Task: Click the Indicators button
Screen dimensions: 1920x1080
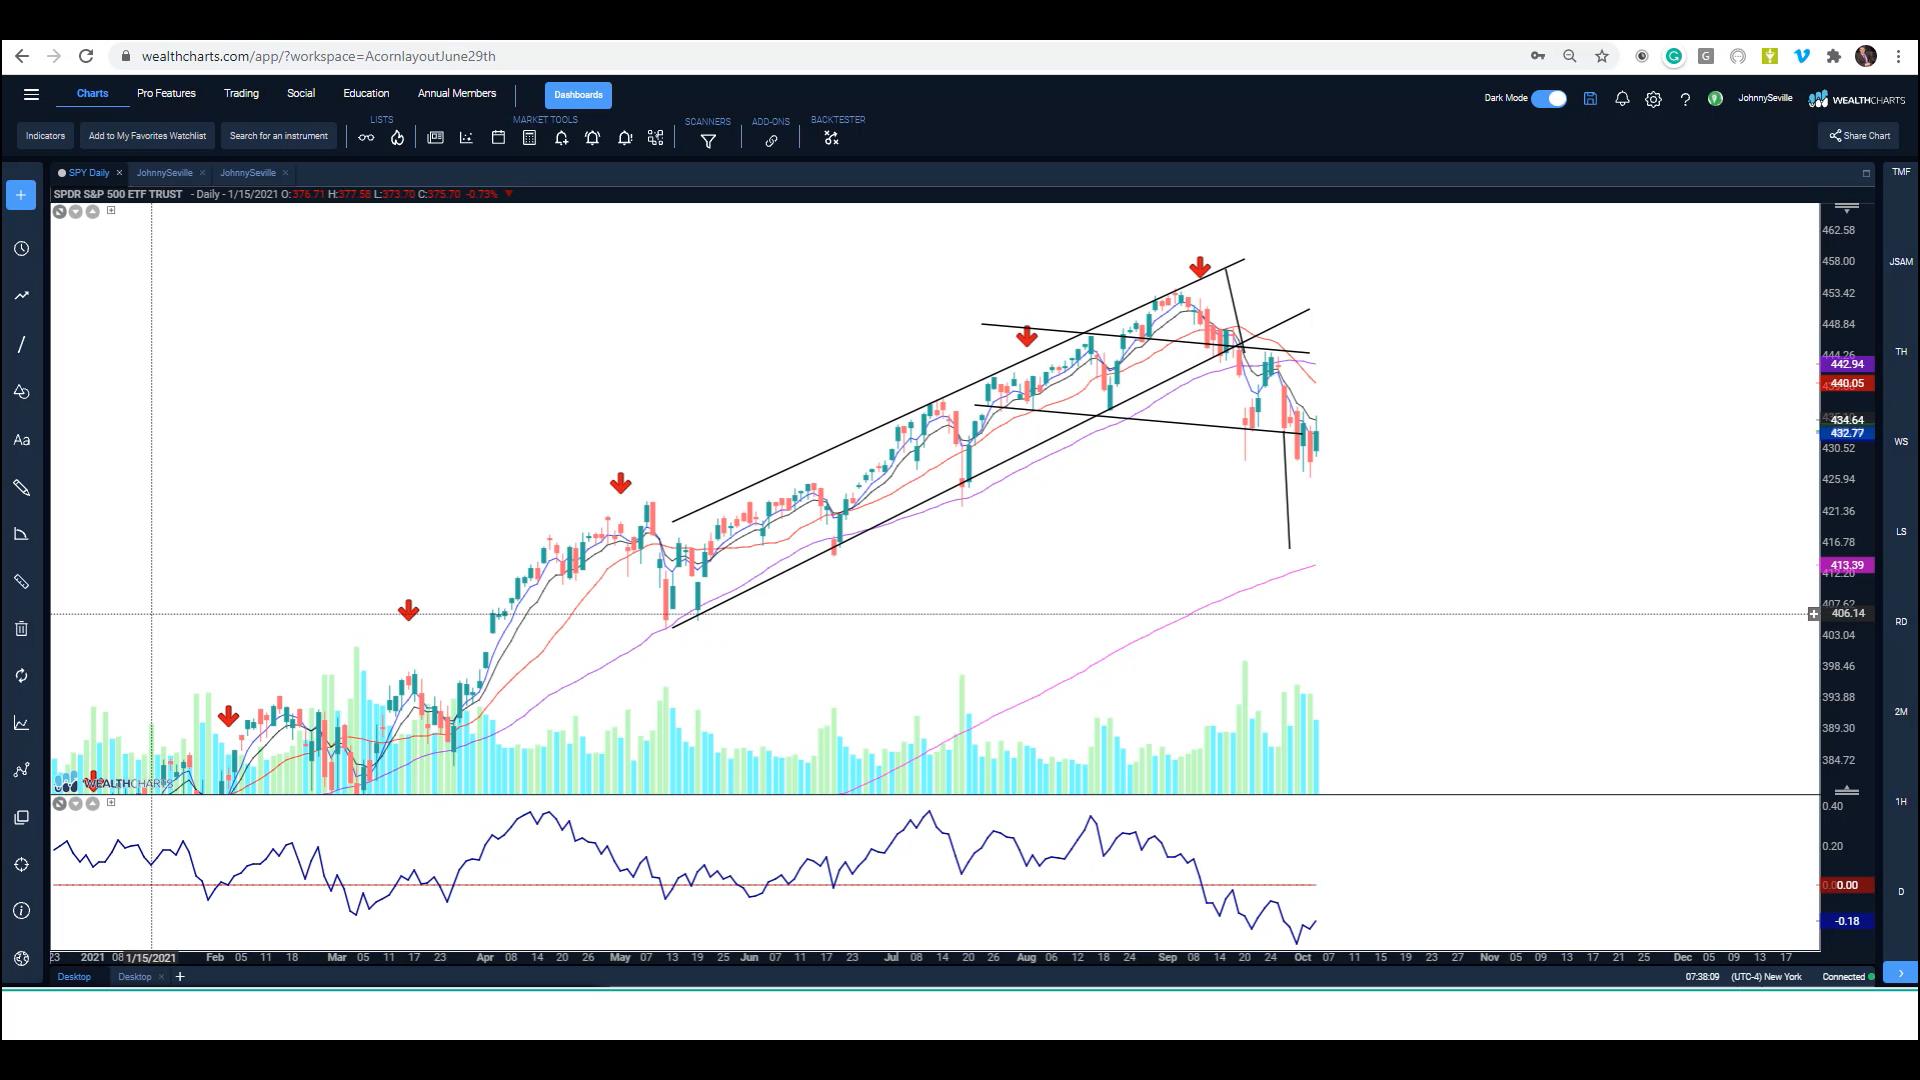Action: tap(45, 136)
